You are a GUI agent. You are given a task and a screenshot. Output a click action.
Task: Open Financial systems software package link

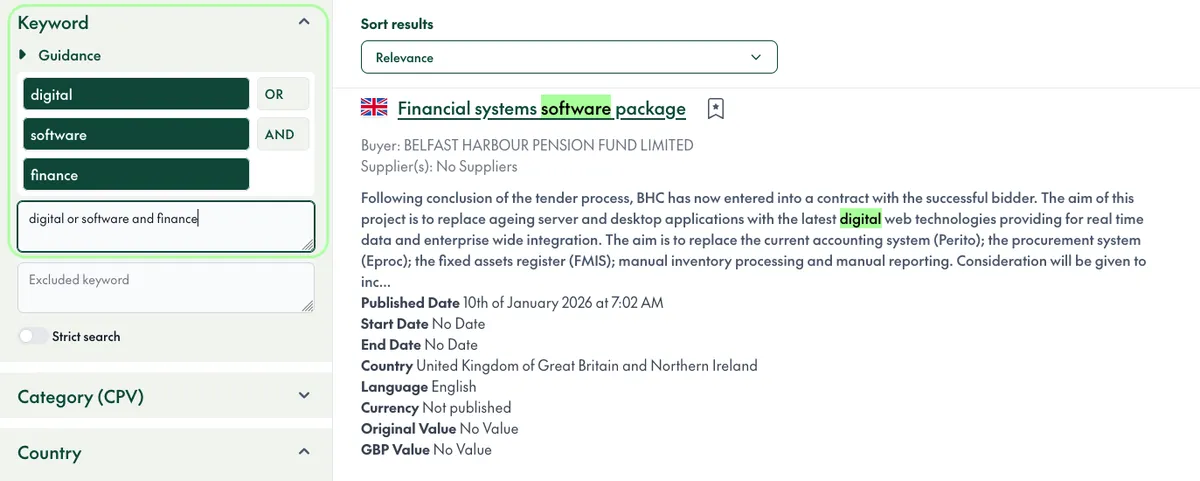[x=541, y=109]
